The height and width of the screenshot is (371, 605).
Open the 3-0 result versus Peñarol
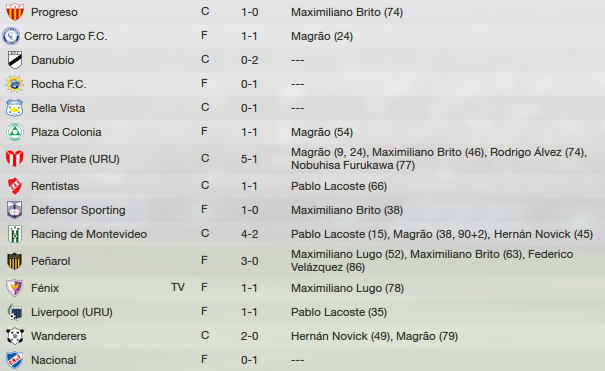click(249, 261)
